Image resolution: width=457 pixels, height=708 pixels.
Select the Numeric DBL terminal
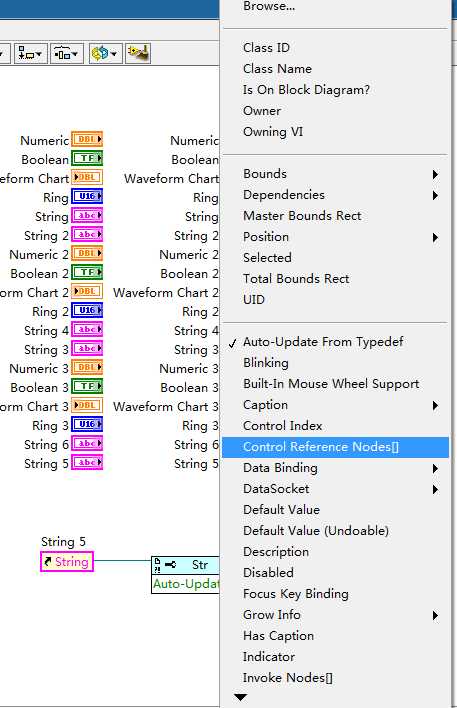tap(87, 140)
